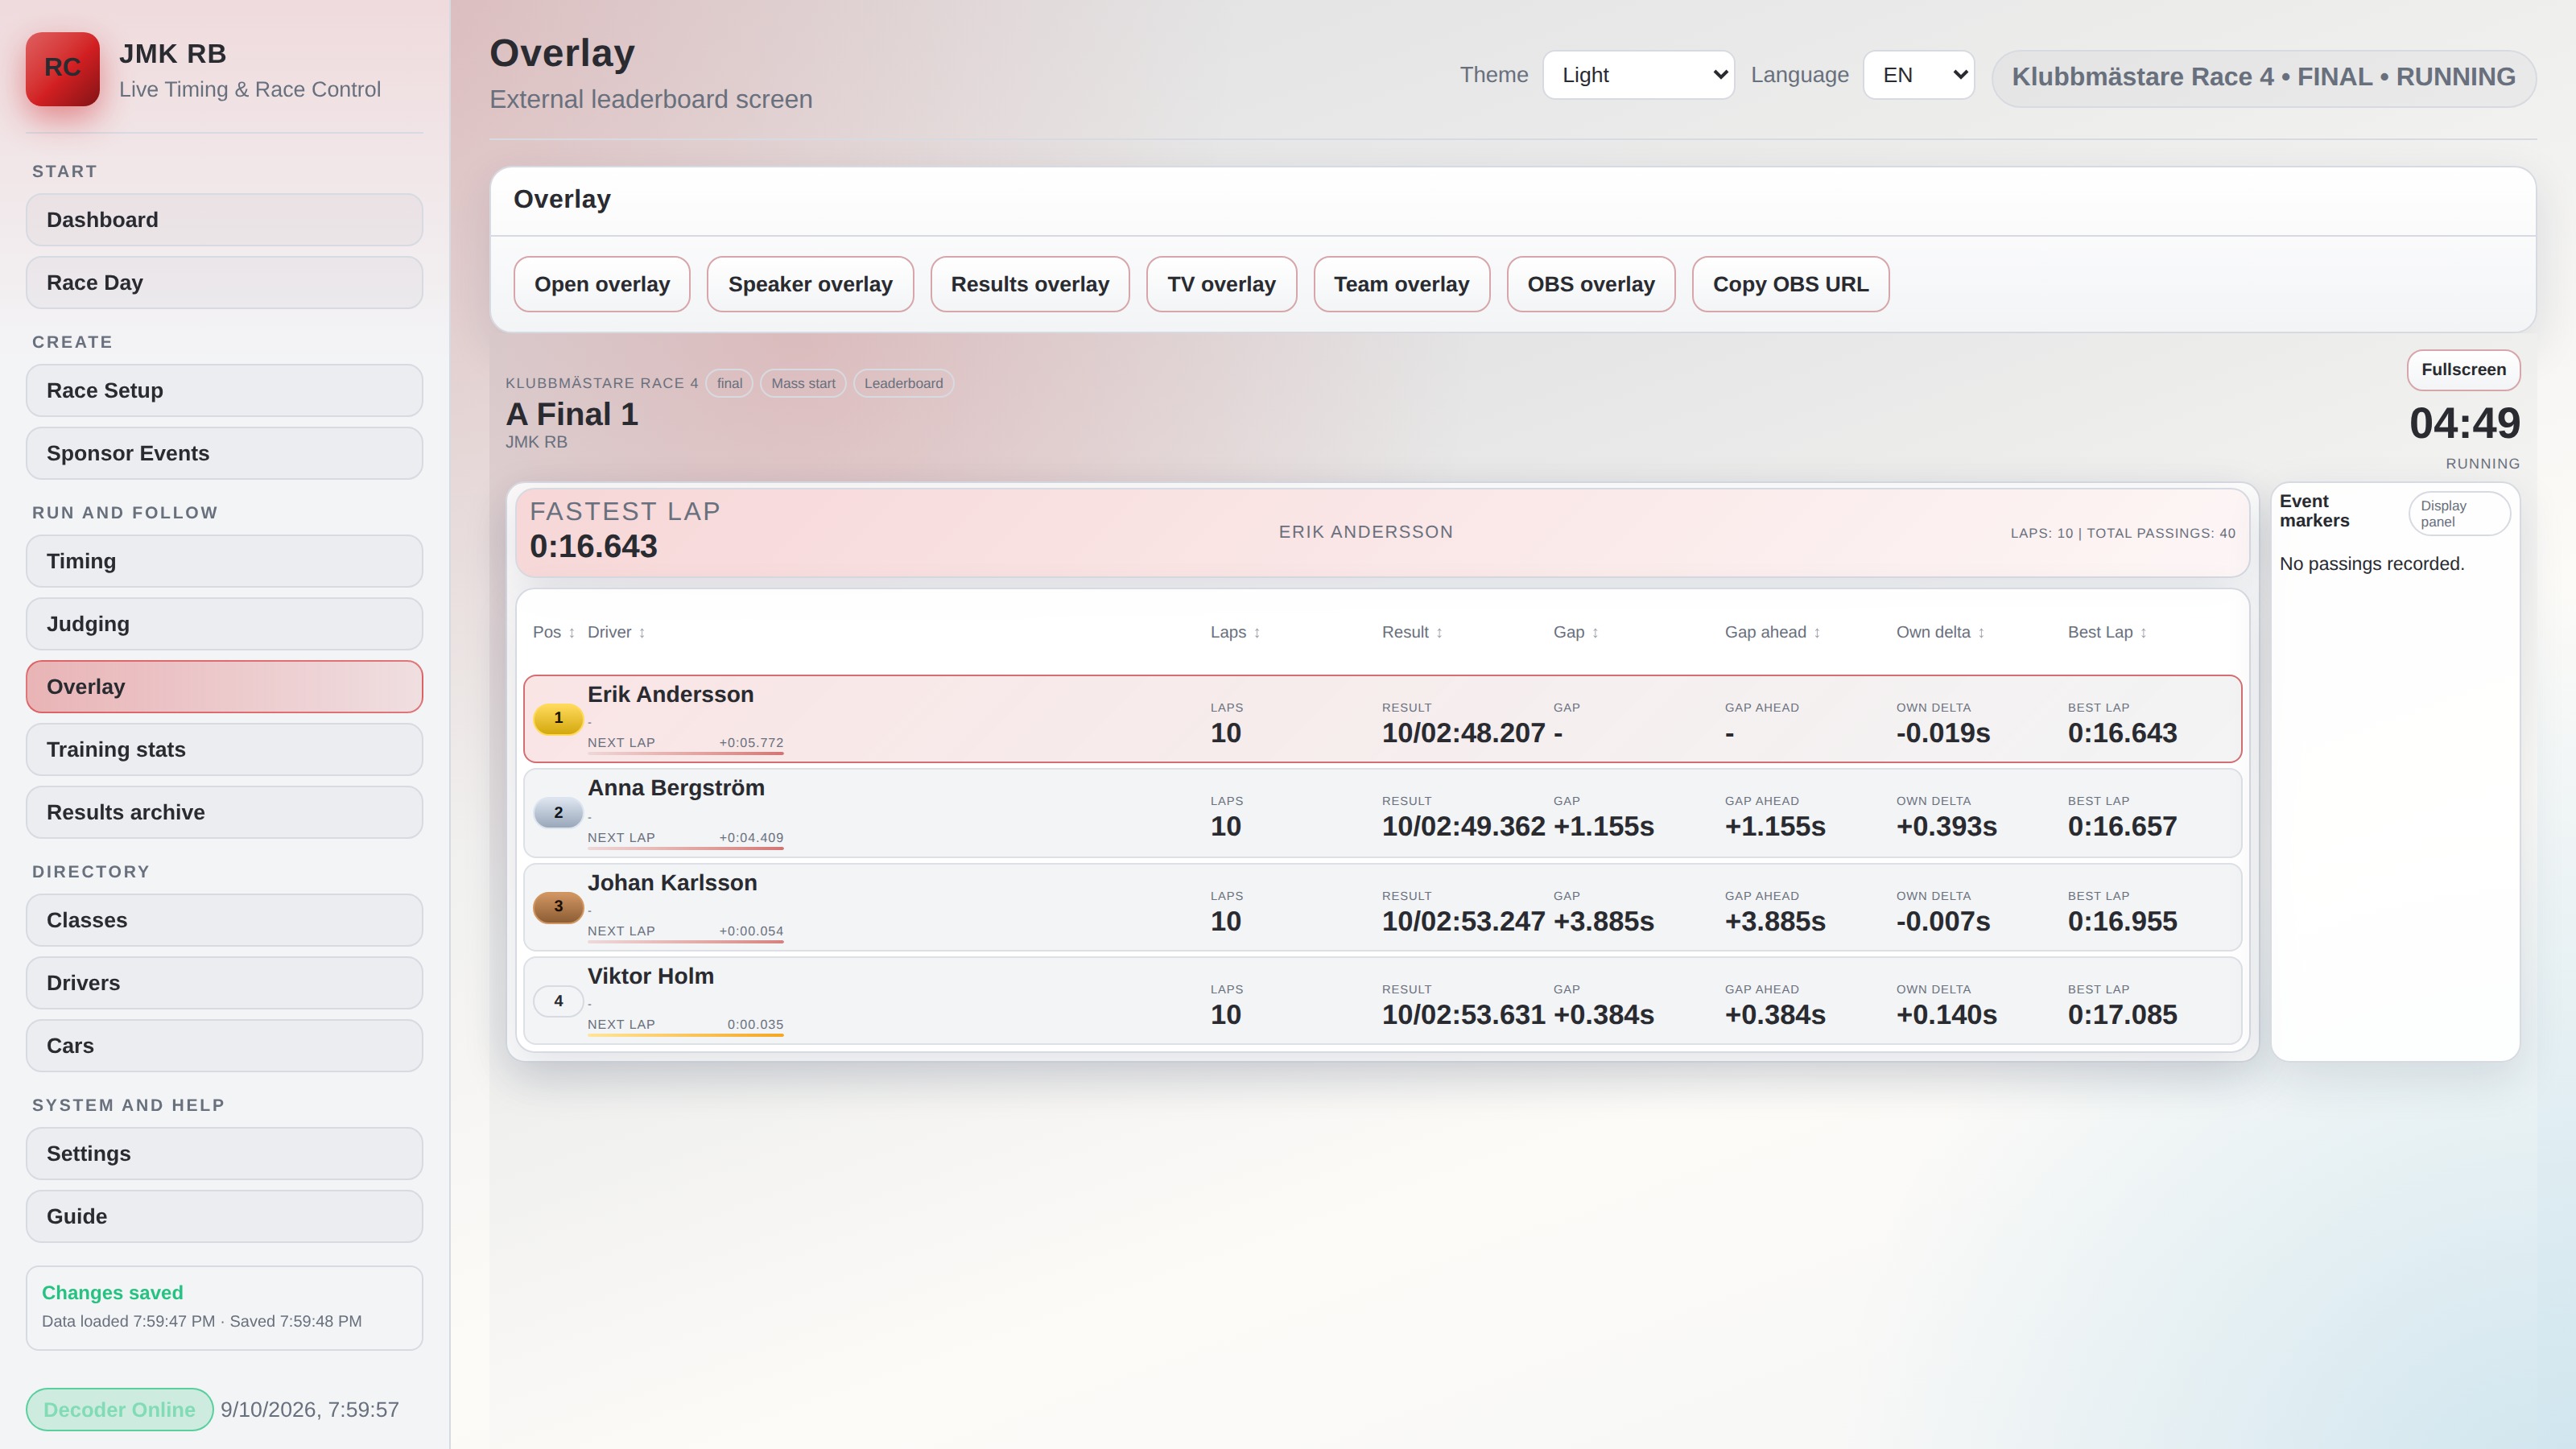Select the Viktor Holm leaderboard row
This screenshot has height=1449, width=2576.
1382,1001
